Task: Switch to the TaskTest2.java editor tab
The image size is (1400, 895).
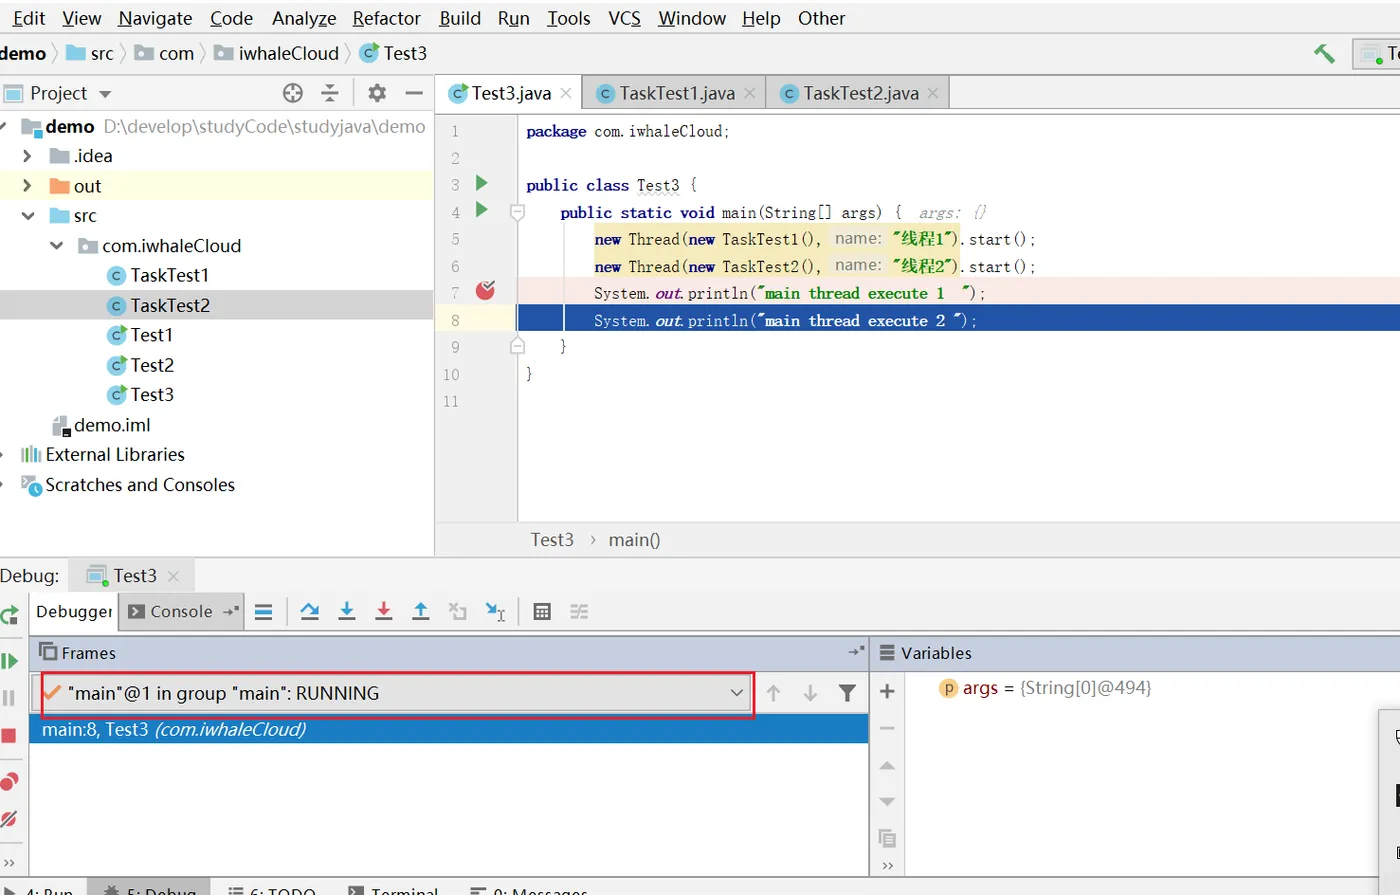Action: pos(860,93)
